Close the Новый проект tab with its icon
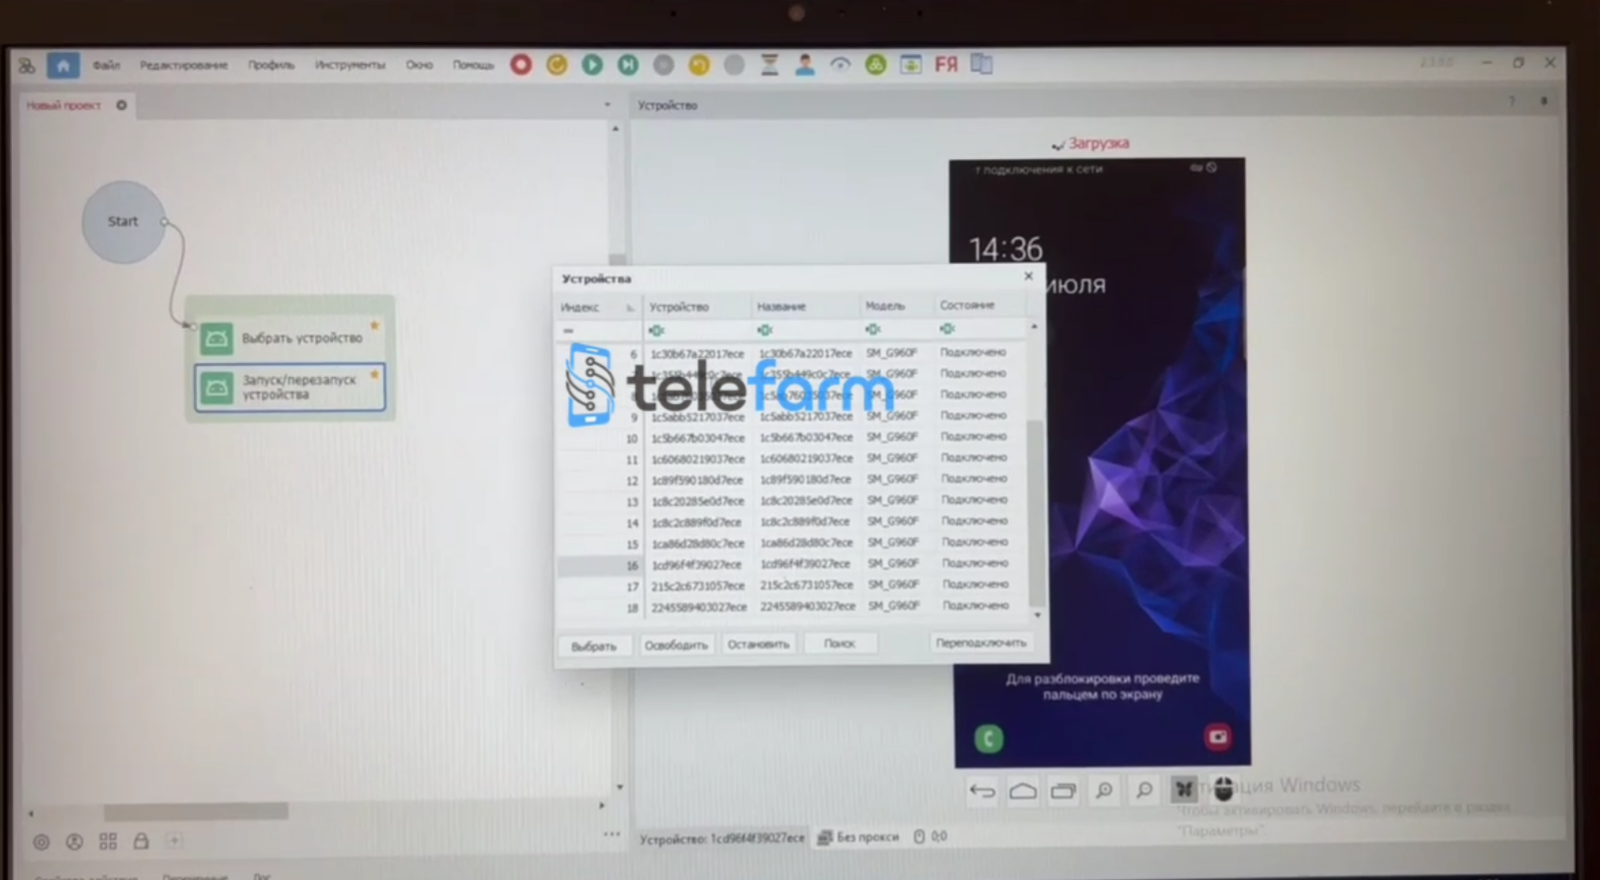This screenshot has height=880, width=1600. pos(122,105)
